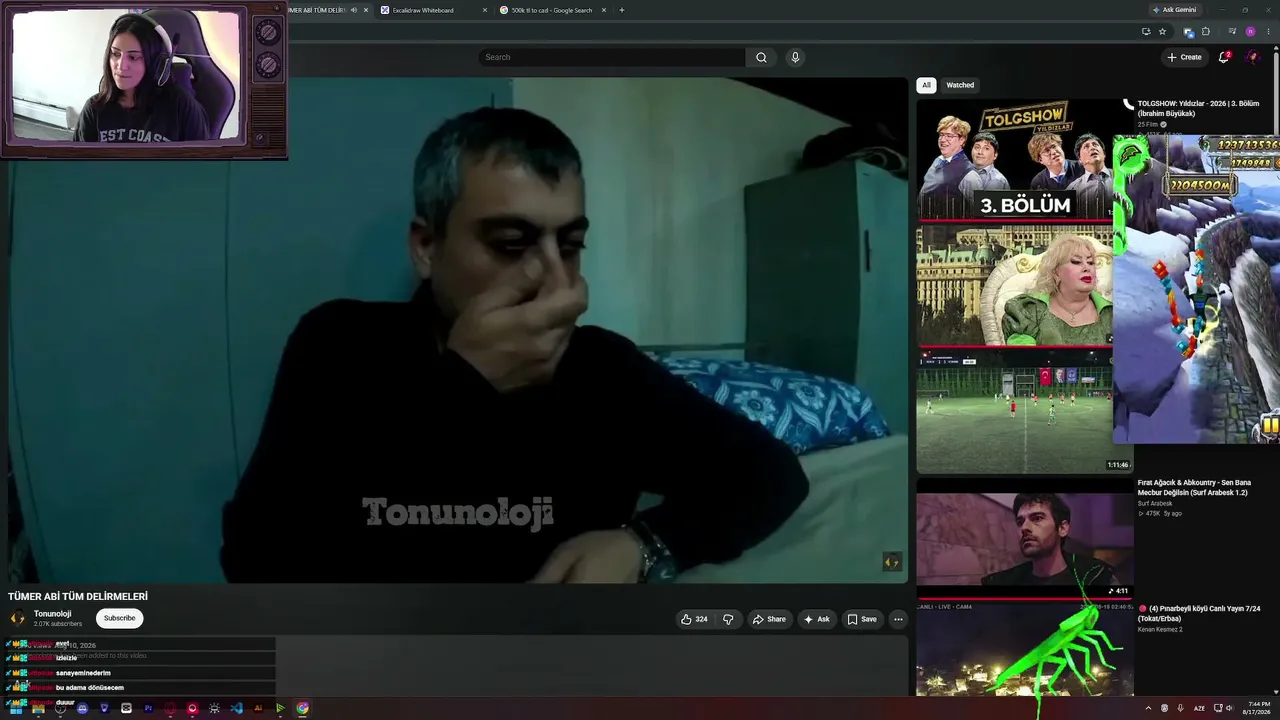Click the Ask Gemini button
The width and height of the screenshot is (1280, 720).
[1174, 10]
